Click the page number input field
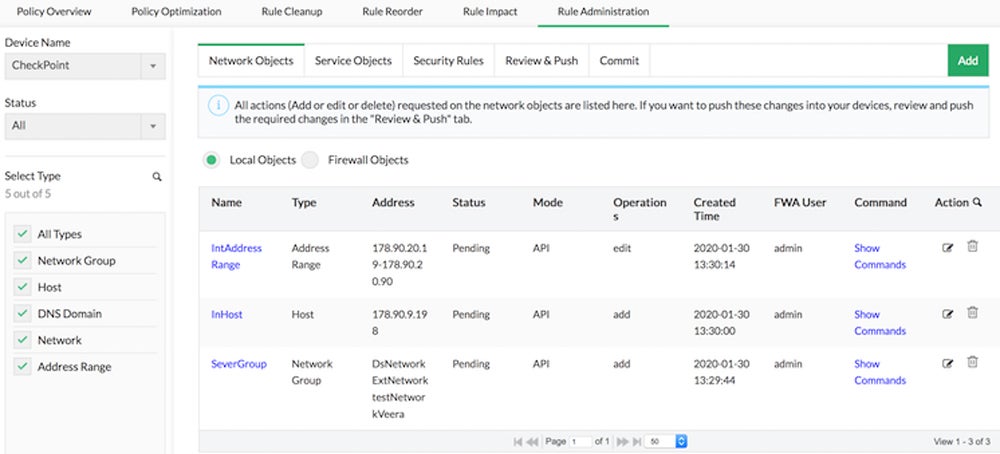The width and height of the screenshot is (1000, 454). 580,441
